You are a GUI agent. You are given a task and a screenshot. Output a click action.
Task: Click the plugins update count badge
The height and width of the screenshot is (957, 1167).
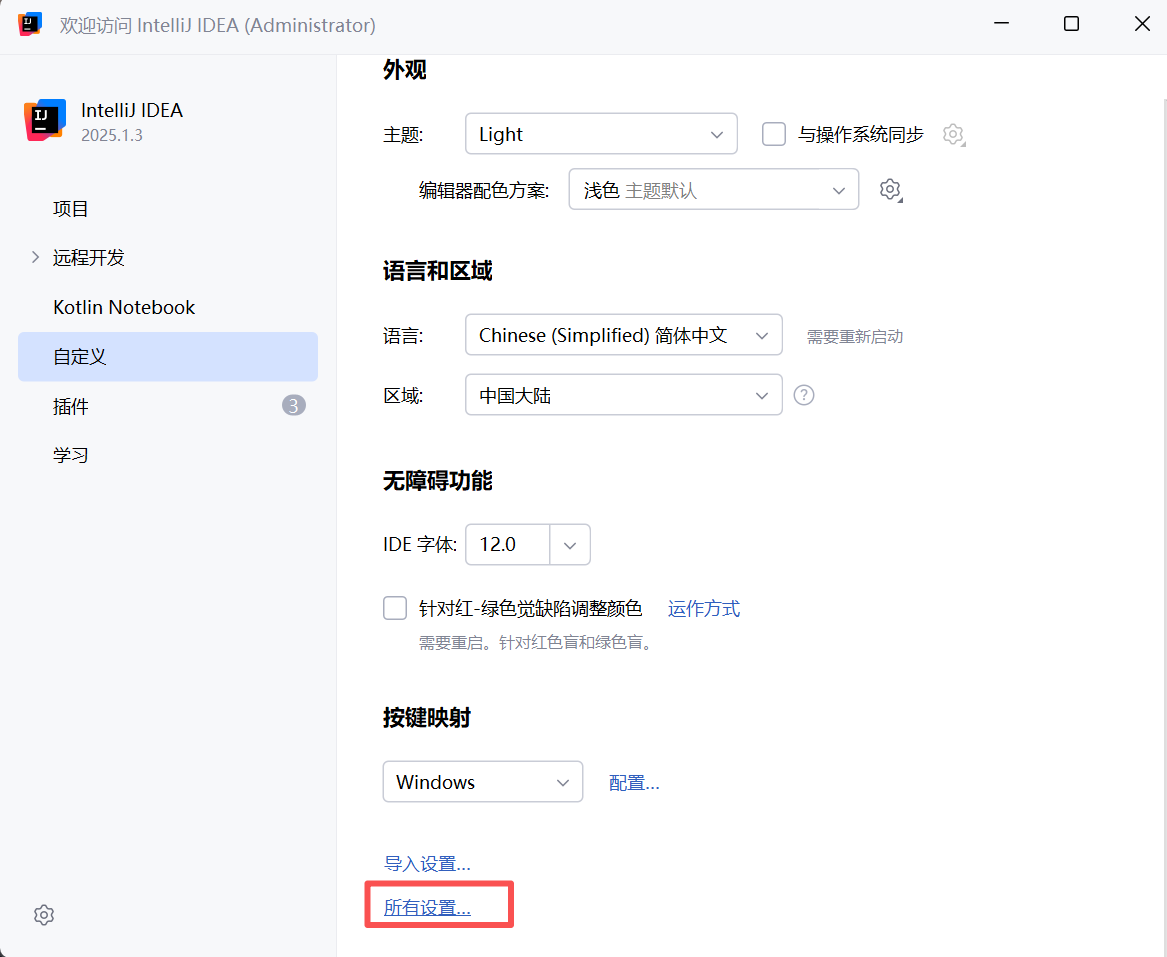tap(294, 406)
